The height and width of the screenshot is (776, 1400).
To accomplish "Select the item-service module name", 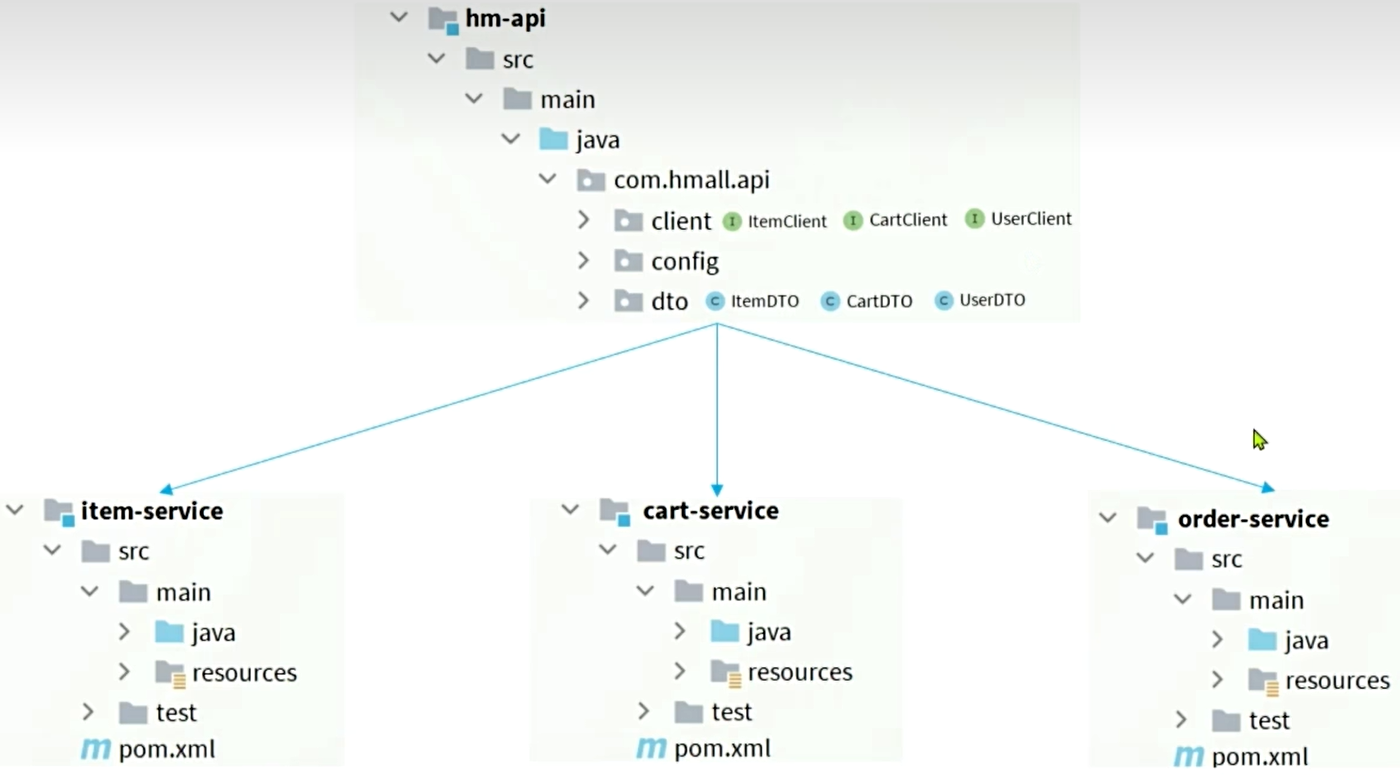I will [x=152, y=511].
